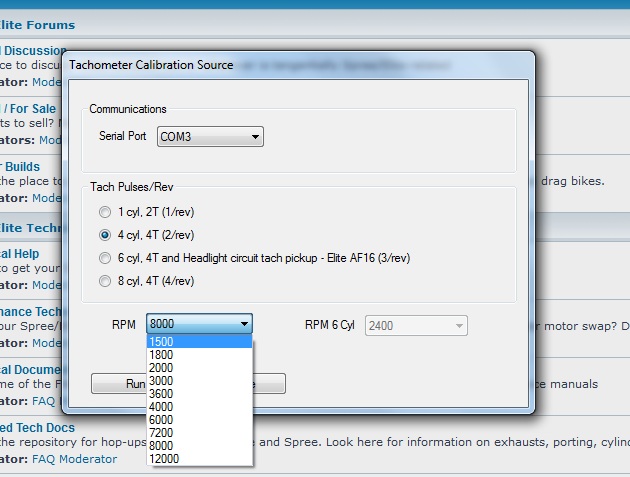Pick 6000 in the RPM options
This screenshot has height=477, width=630.
pyautogui.click(x=199, y=420)
